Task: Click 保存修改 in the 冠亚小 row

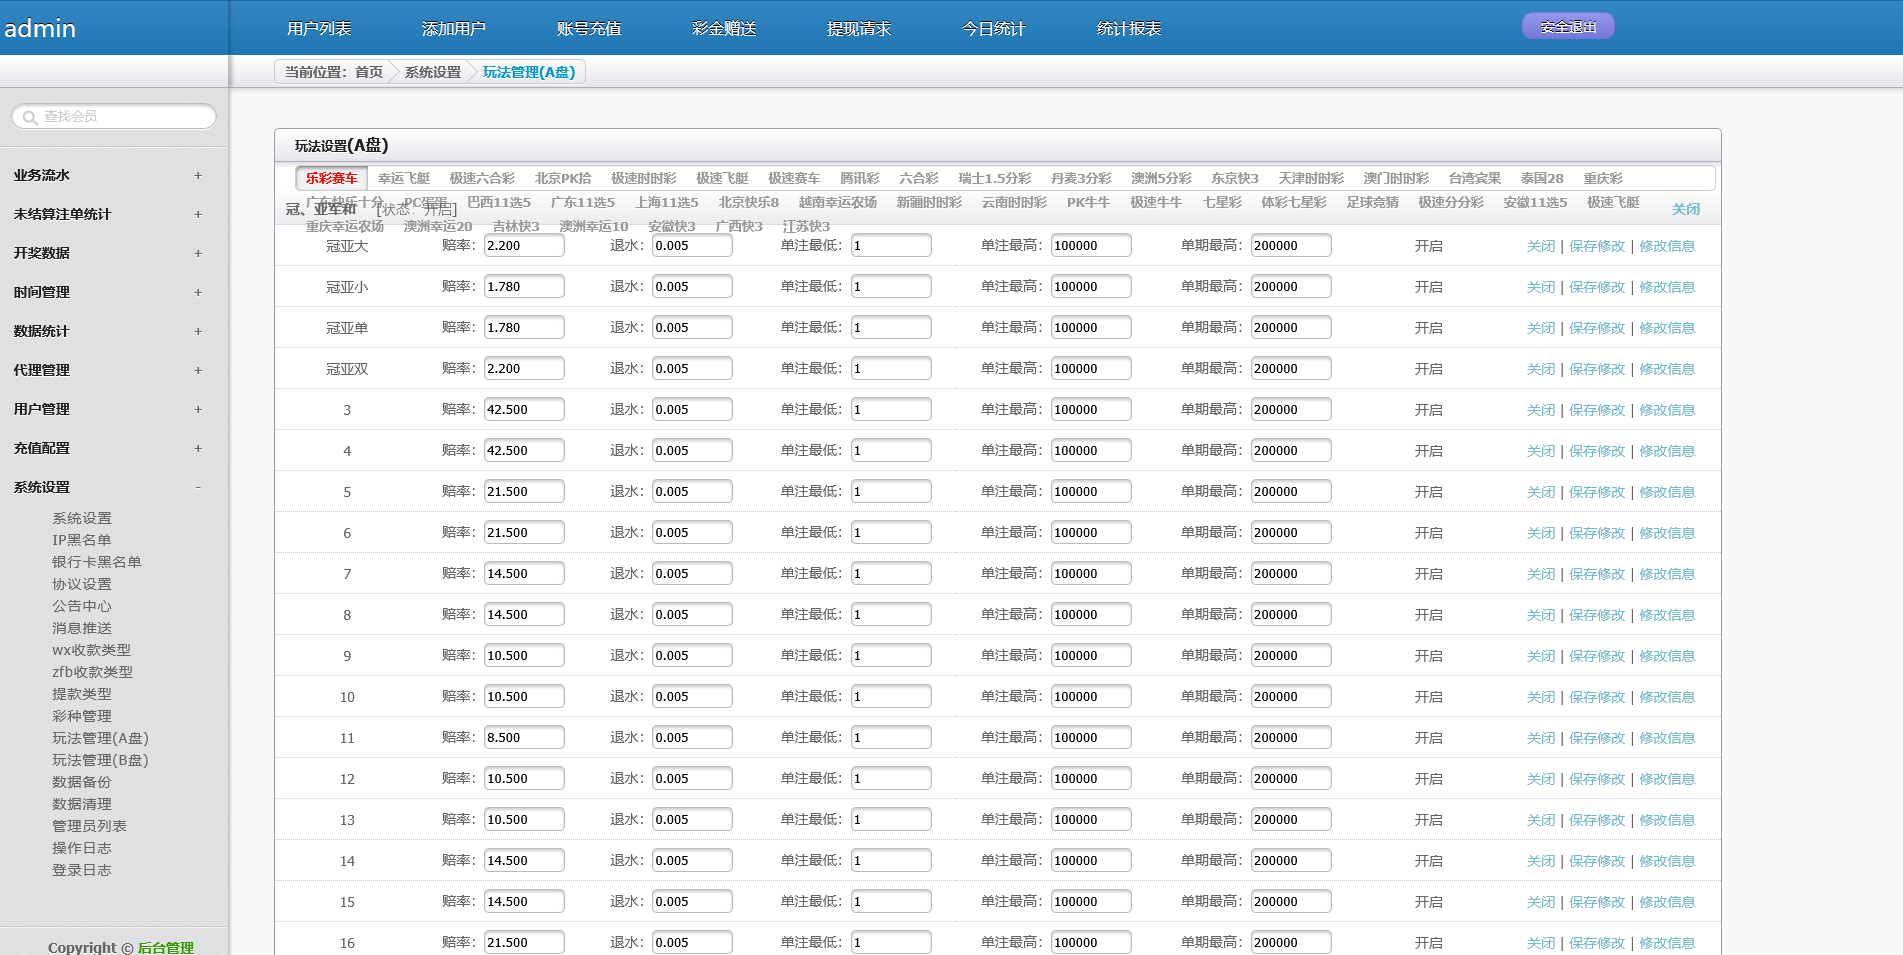Action: click(1597, 287)
